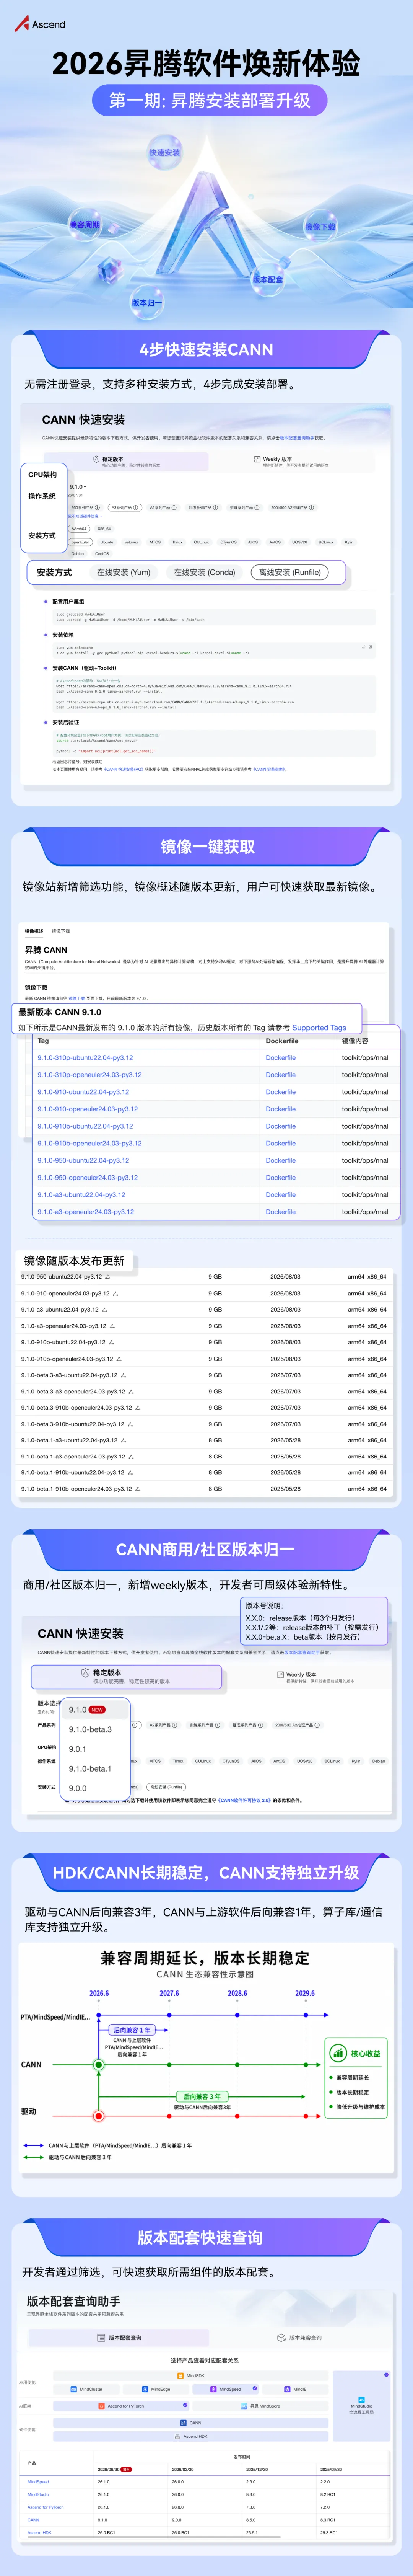
Task: Open the 版本配套查询 tab
Action: coord(119,2338)
